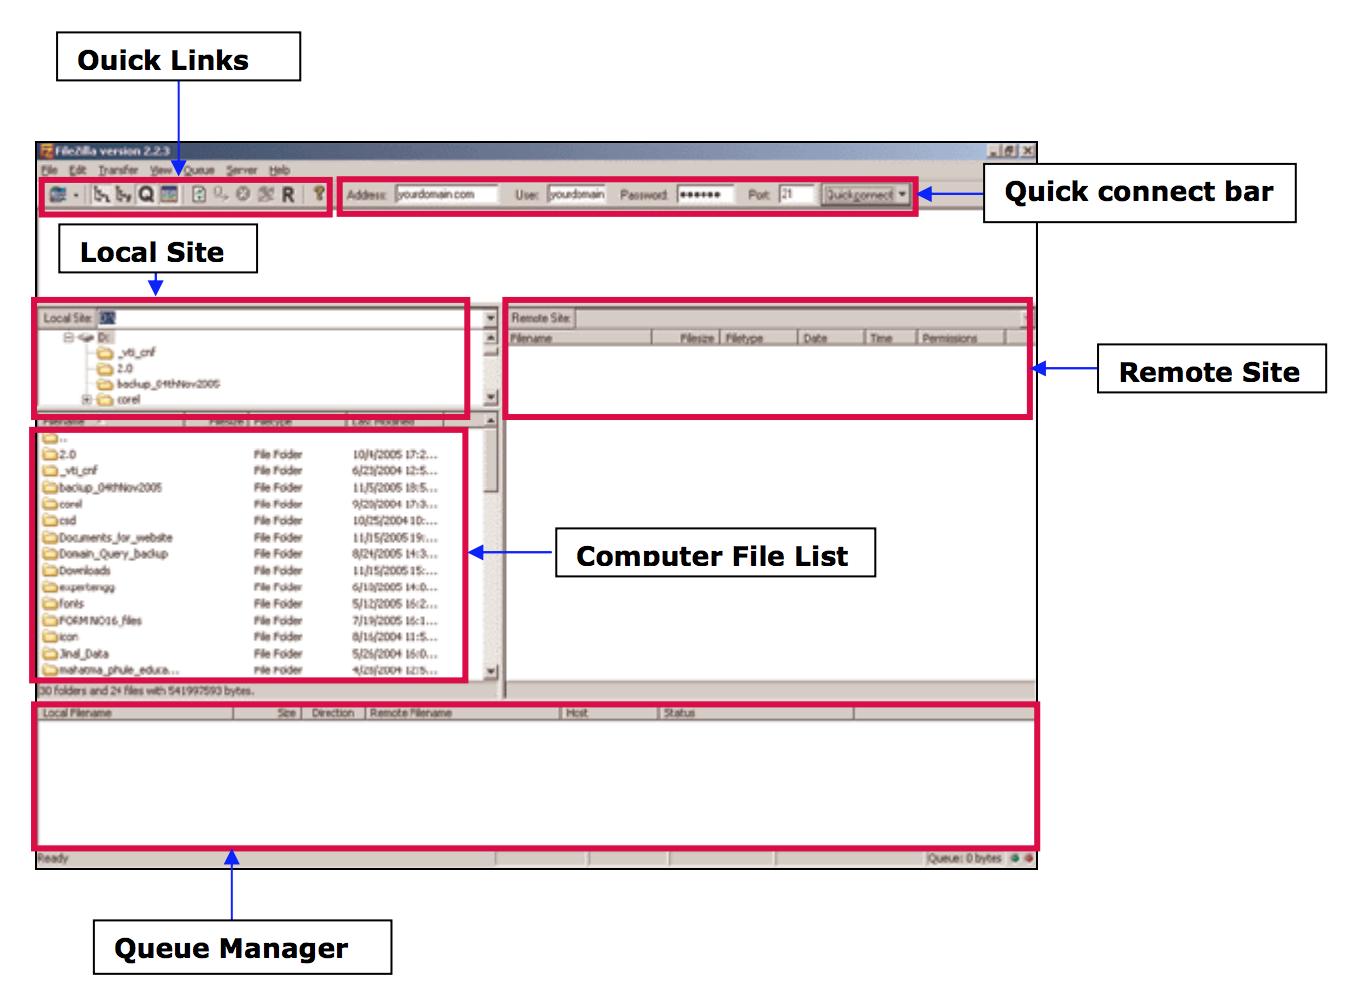
Task: Click the Remote Site path field
Action: click(x=799, y=318)
